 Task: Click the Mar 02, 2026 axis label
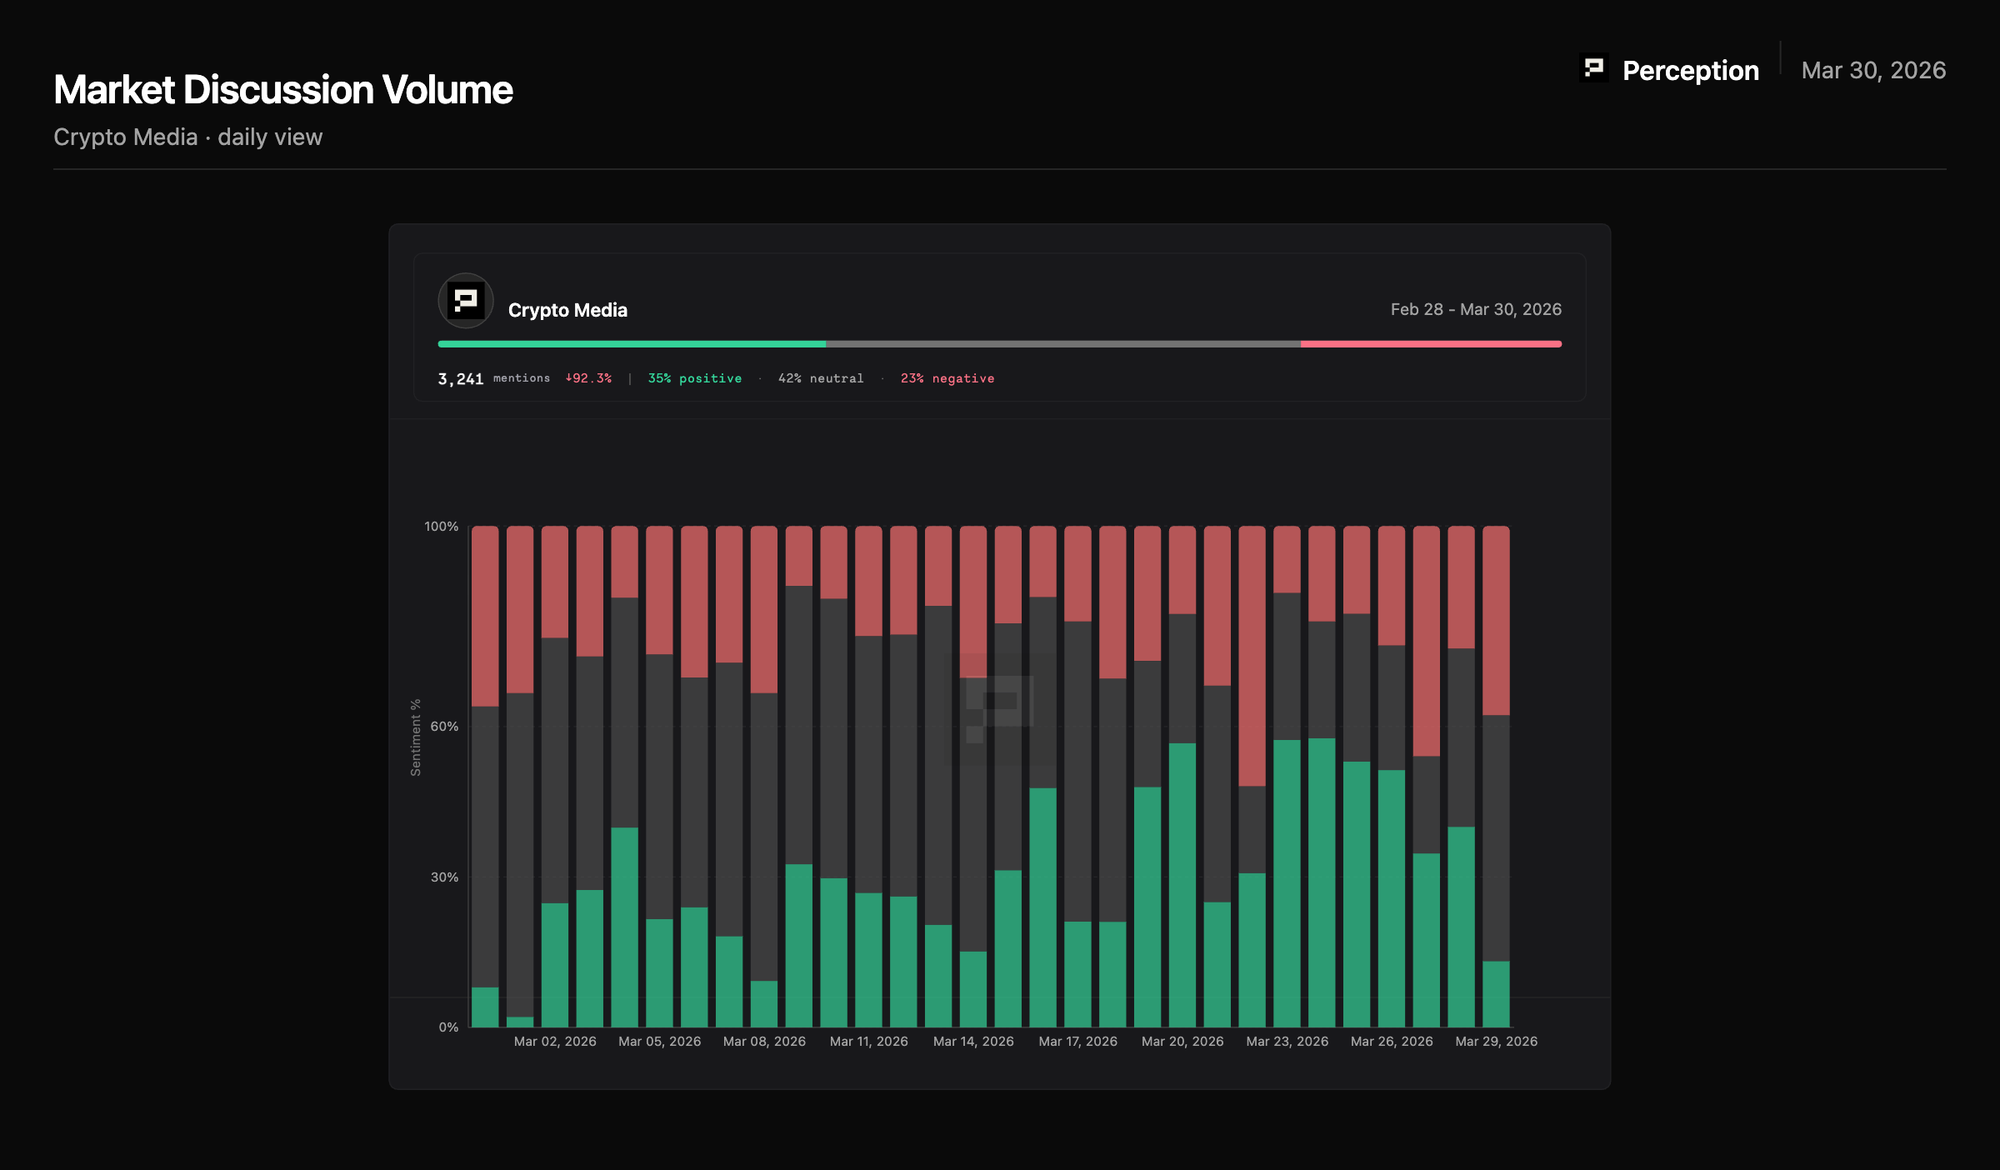pos(555,1042)
